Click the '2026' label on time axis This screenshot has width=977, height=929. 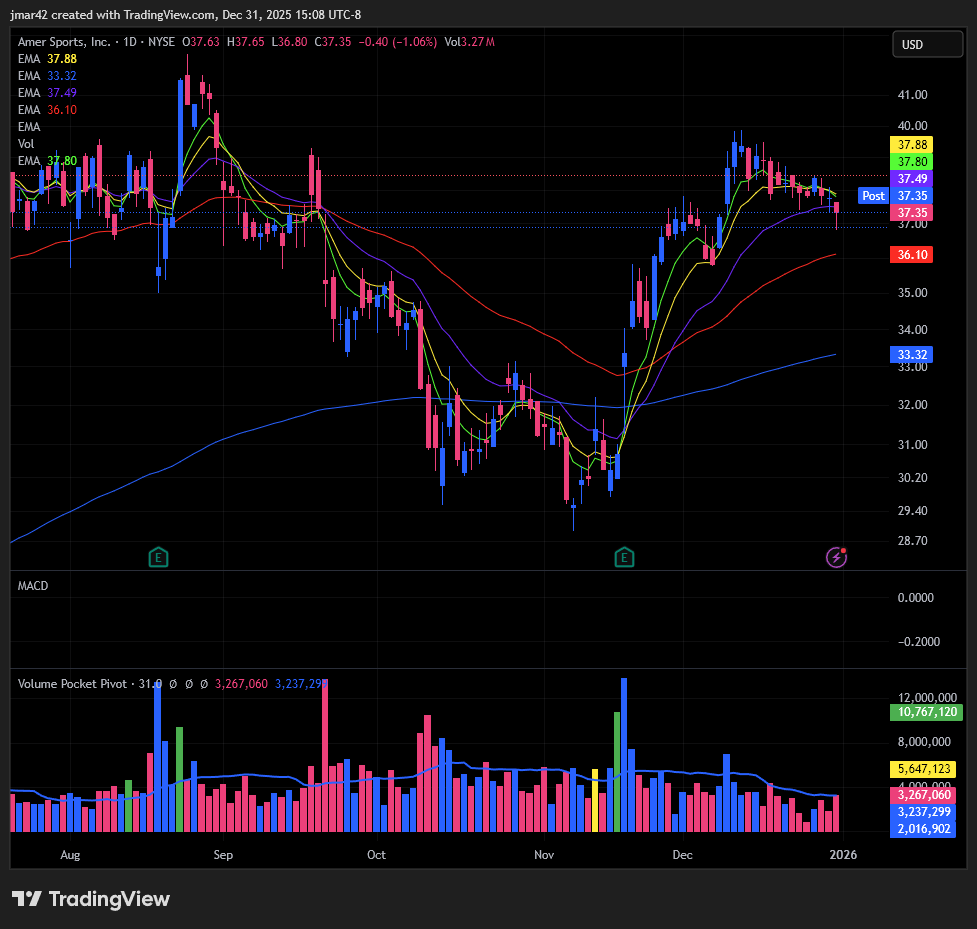tap(843, 855)
